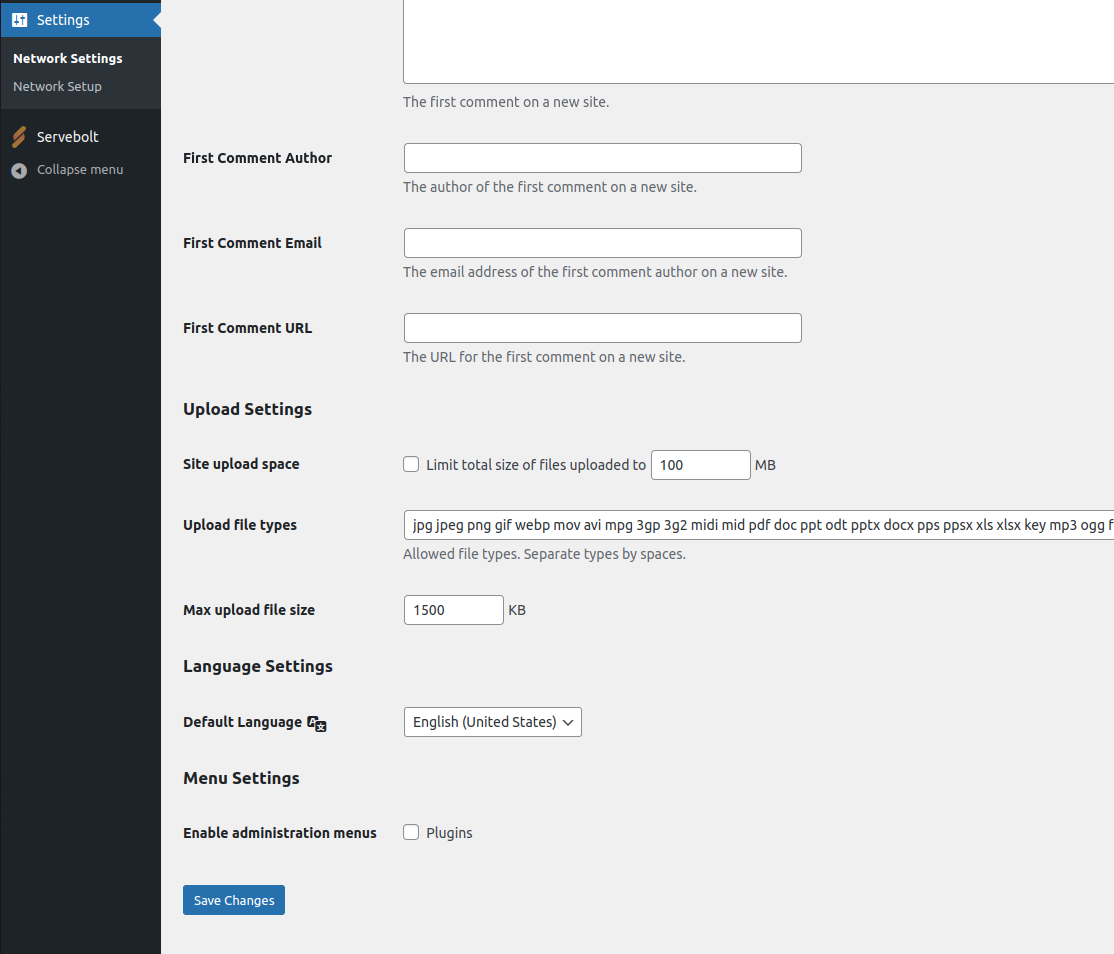Click the 'Plugins' checkbox label text

pyautogui.click(x=449, y=833)
